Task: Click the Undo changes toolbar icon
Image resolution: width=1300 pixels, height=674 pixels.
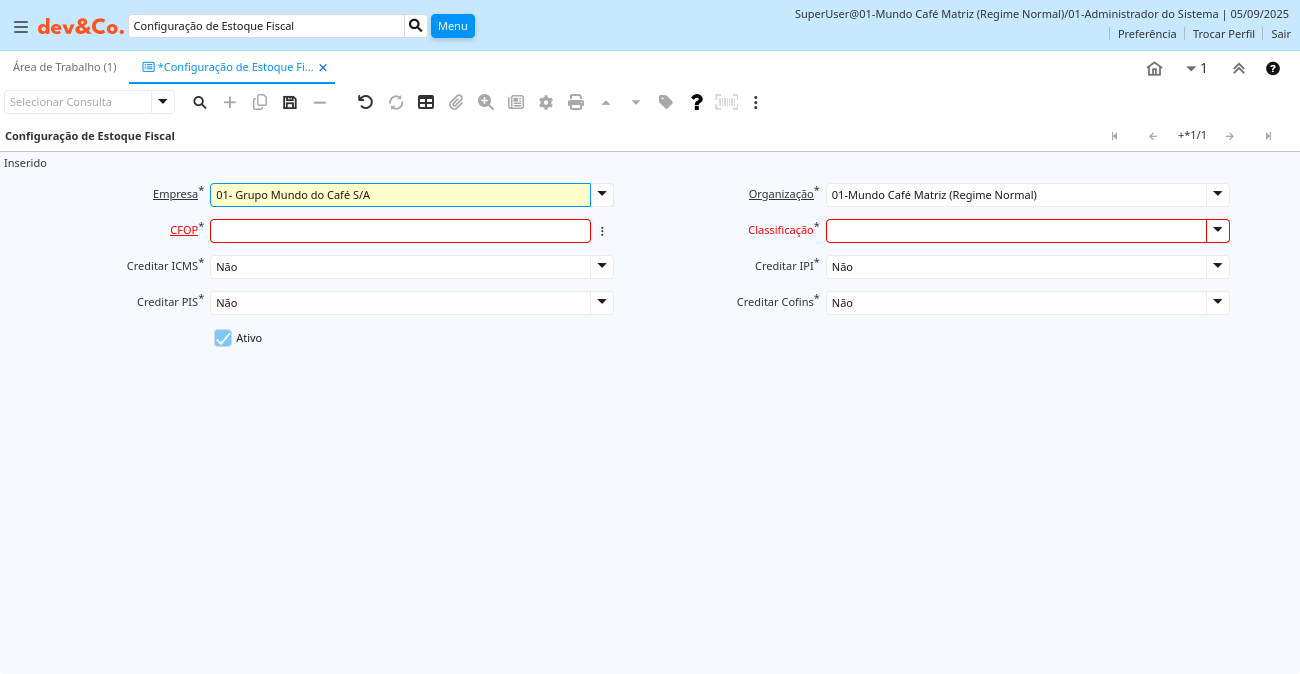Action: coord(365,102)
